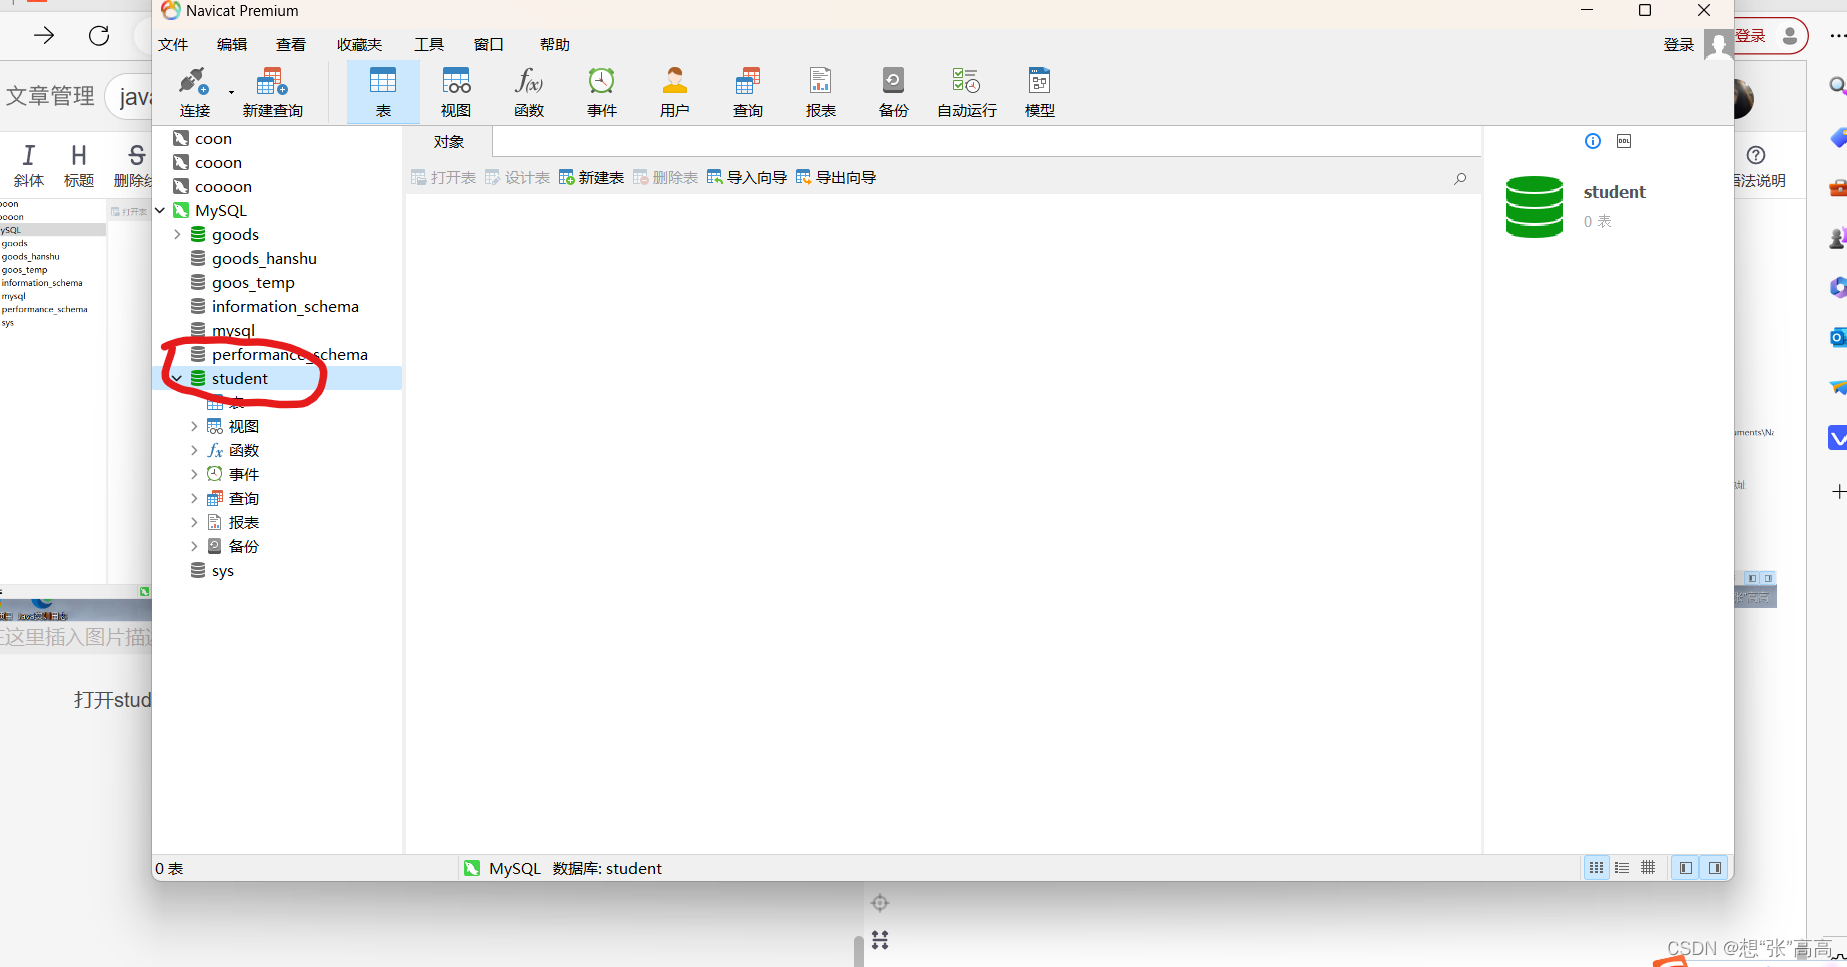Select the coon connection

[213, 139]
